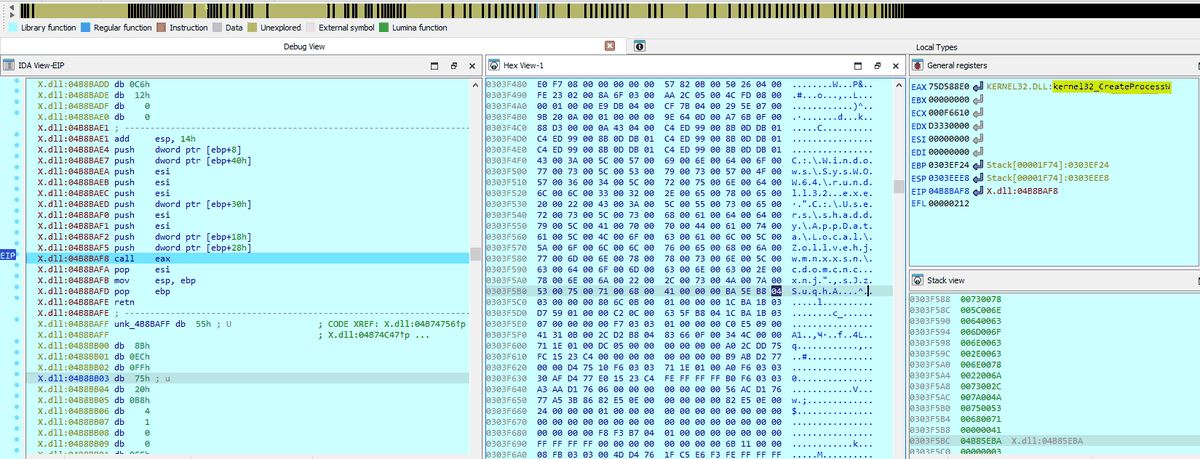Viewport: 1200px width, 459px height.
Task: Click the General registers panel icon
Action: (918, 65)
